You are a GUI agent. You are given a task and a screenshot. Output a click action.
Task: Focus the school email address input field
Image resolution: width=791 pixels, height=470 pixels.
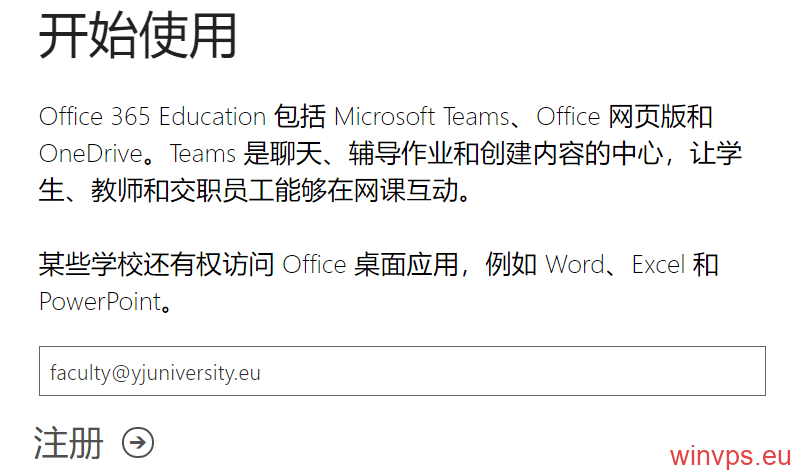pos(402,372)
